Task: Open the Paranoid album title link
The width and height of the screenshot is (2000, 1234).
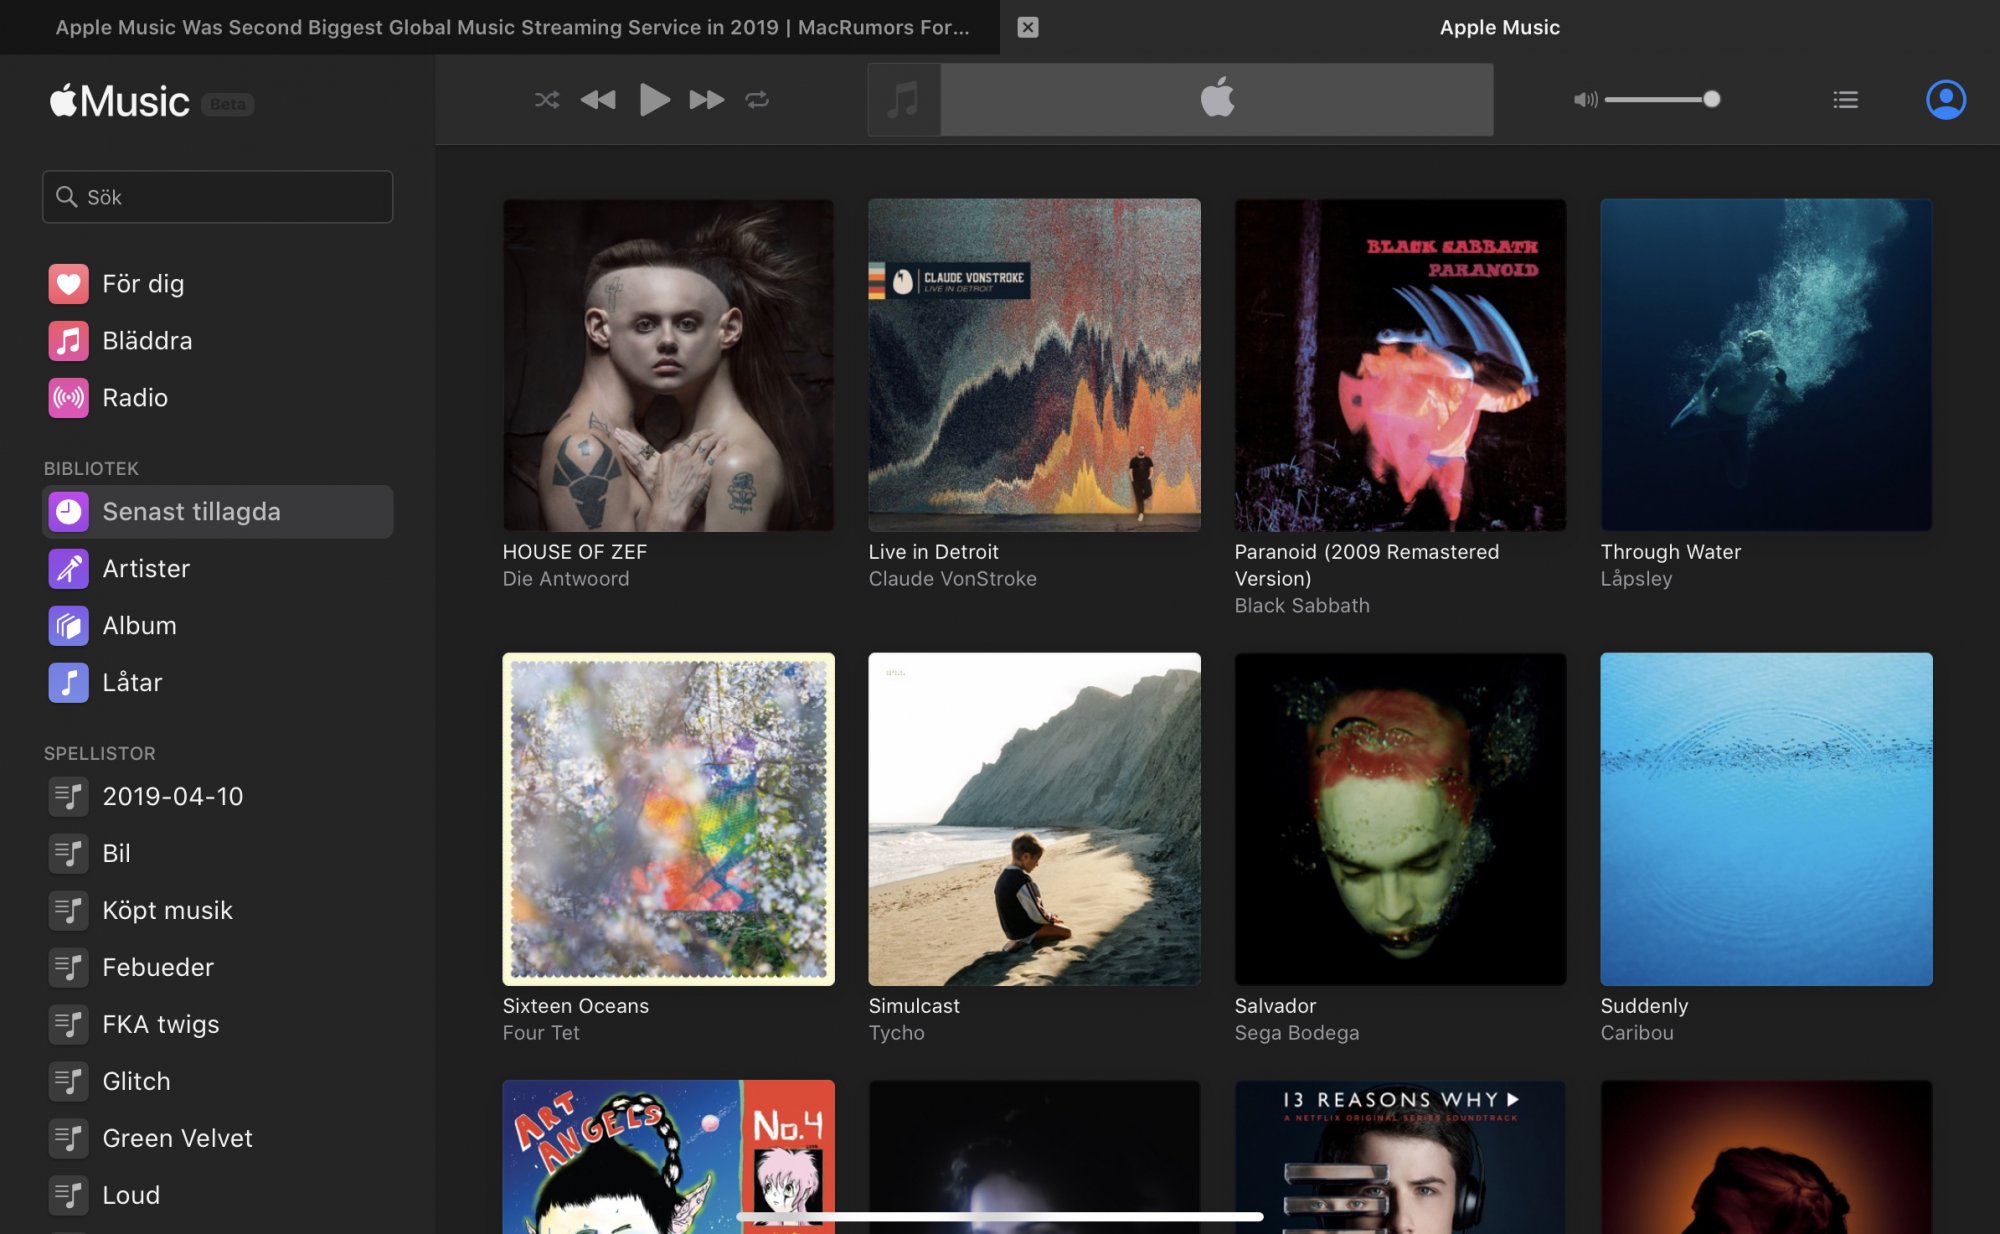Action: (x=1367, y=565)
